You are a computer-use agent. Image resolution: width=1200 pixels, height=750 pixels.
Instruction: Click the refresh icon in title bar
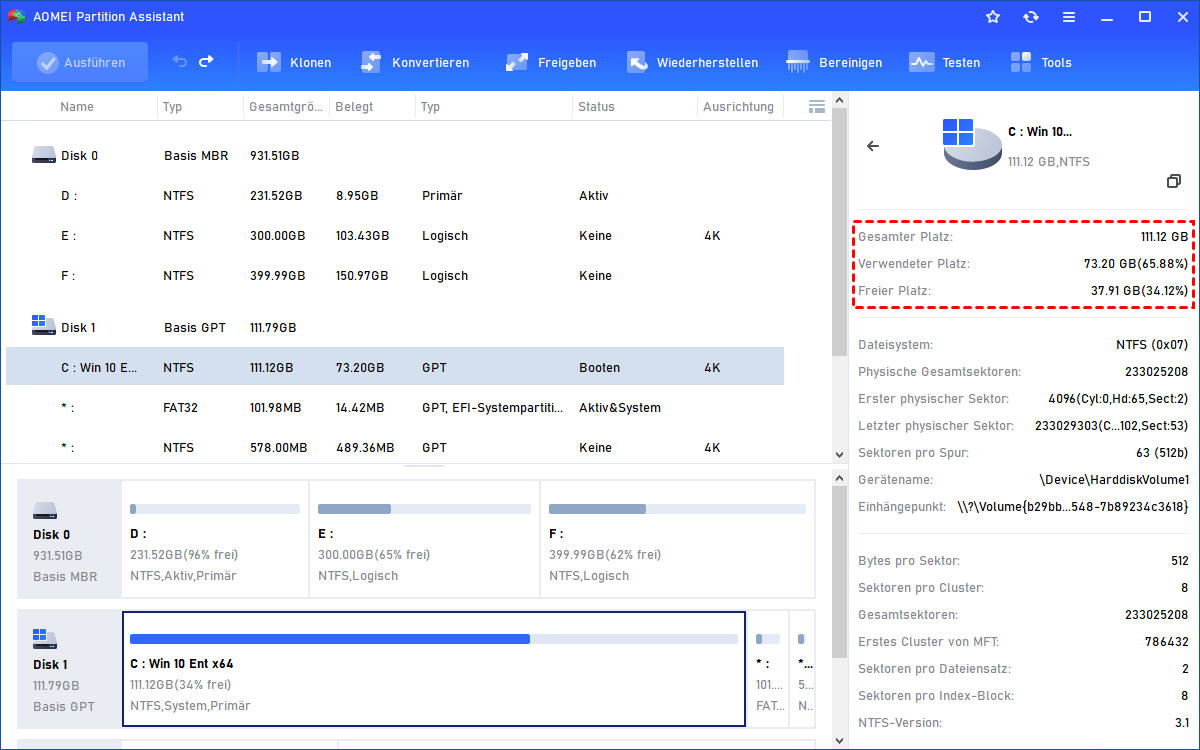point(1031,17)
